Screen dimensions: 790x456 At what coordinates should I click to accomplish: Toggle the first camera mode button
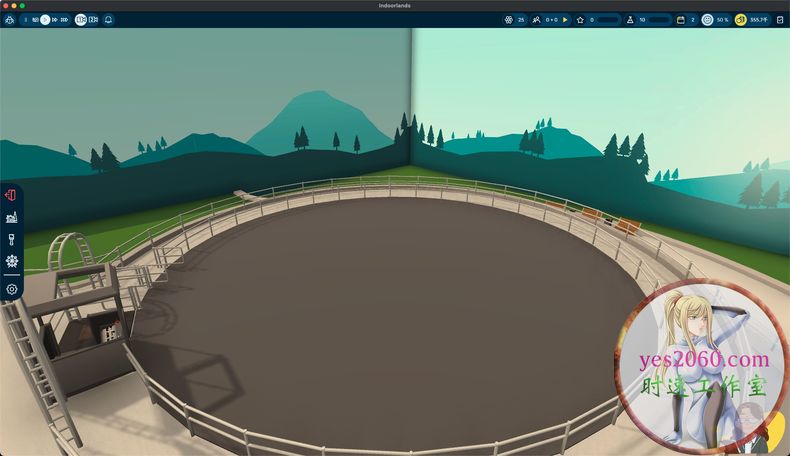point(81,19)
